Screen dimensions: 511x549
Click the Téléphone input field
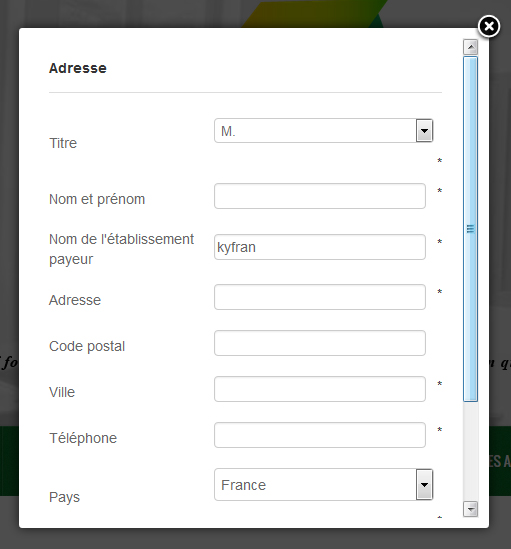[320, 435]
